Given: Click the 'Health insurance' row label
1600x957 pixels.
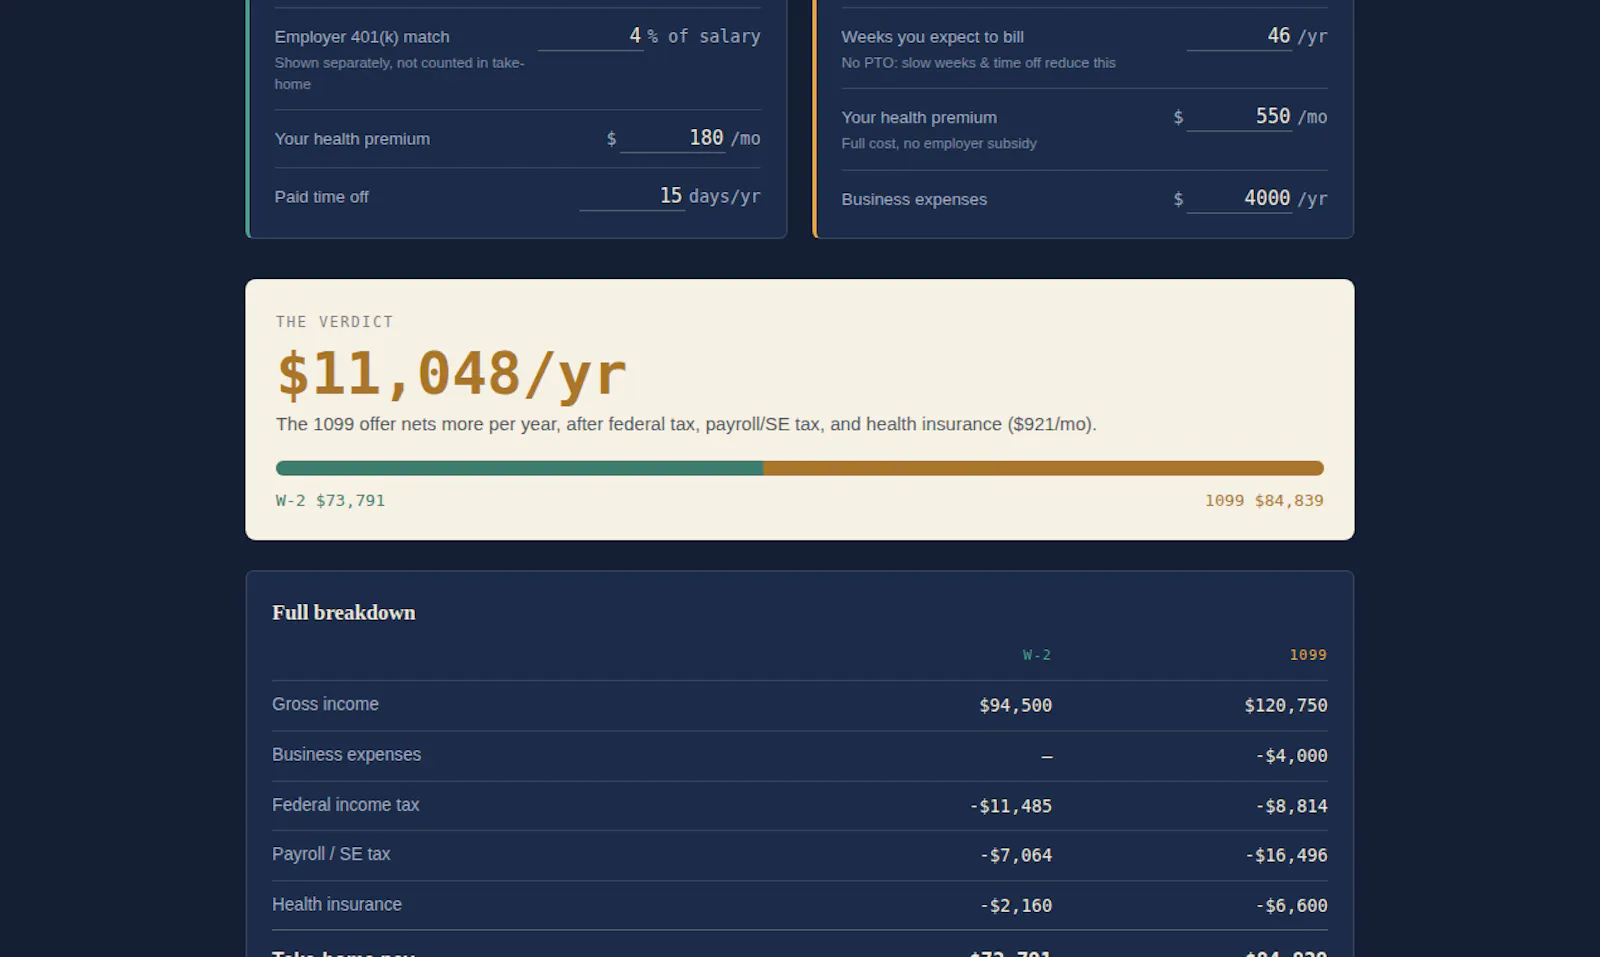Looking at the screenshot, I should (337, 904).
